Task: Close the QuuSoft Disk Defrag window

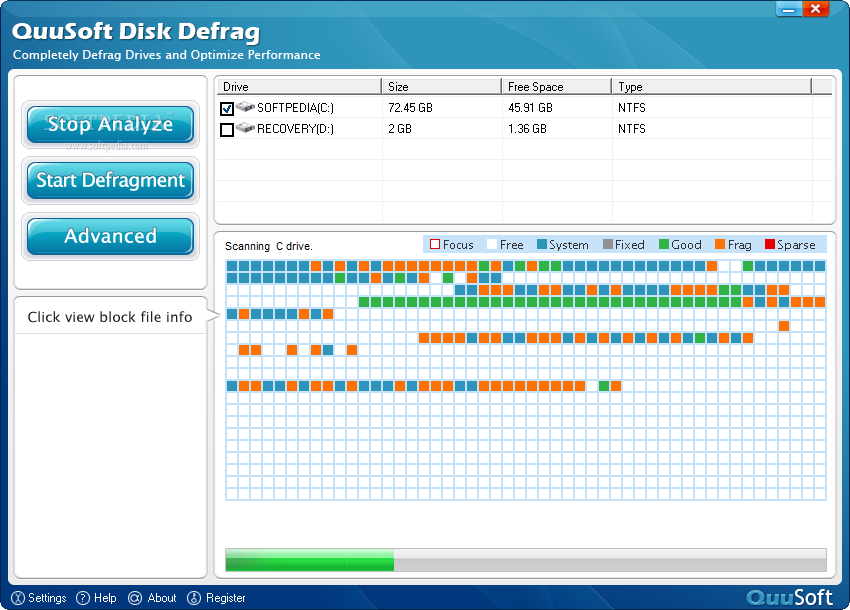Action: click(815, 9)
